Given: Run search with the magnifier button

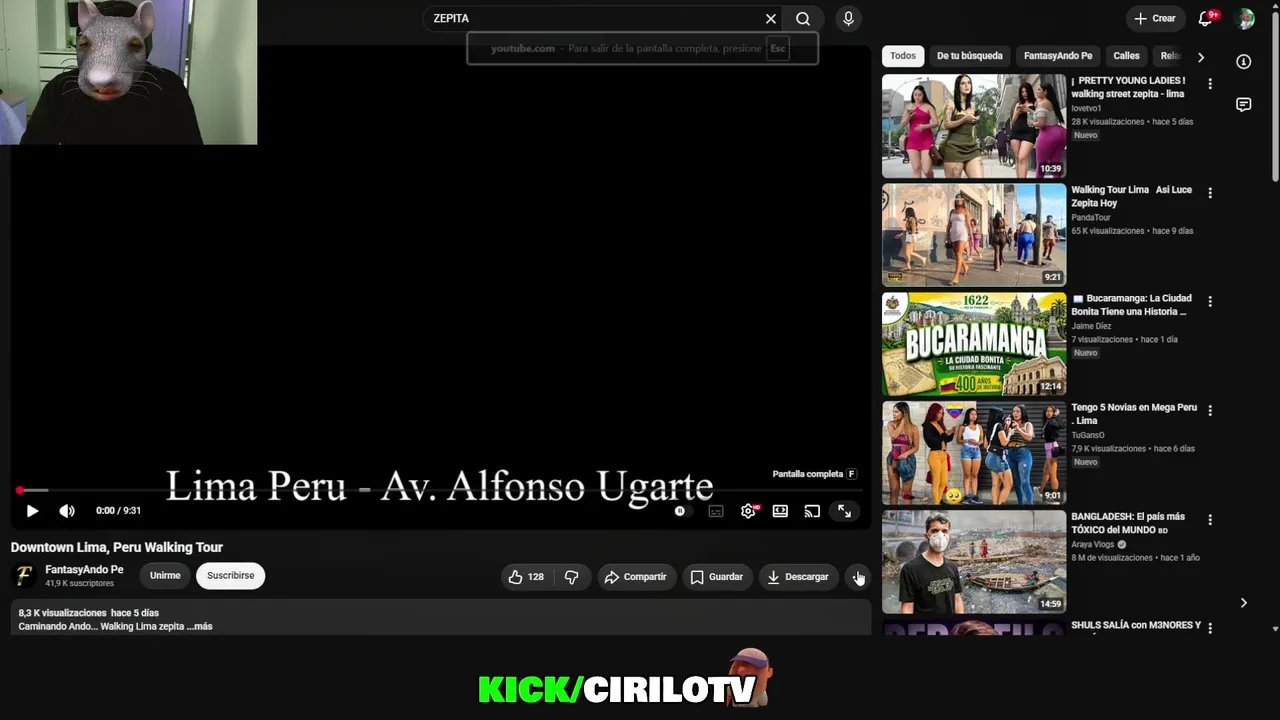Looking at the screenshot, I should (x=803, y=19).
